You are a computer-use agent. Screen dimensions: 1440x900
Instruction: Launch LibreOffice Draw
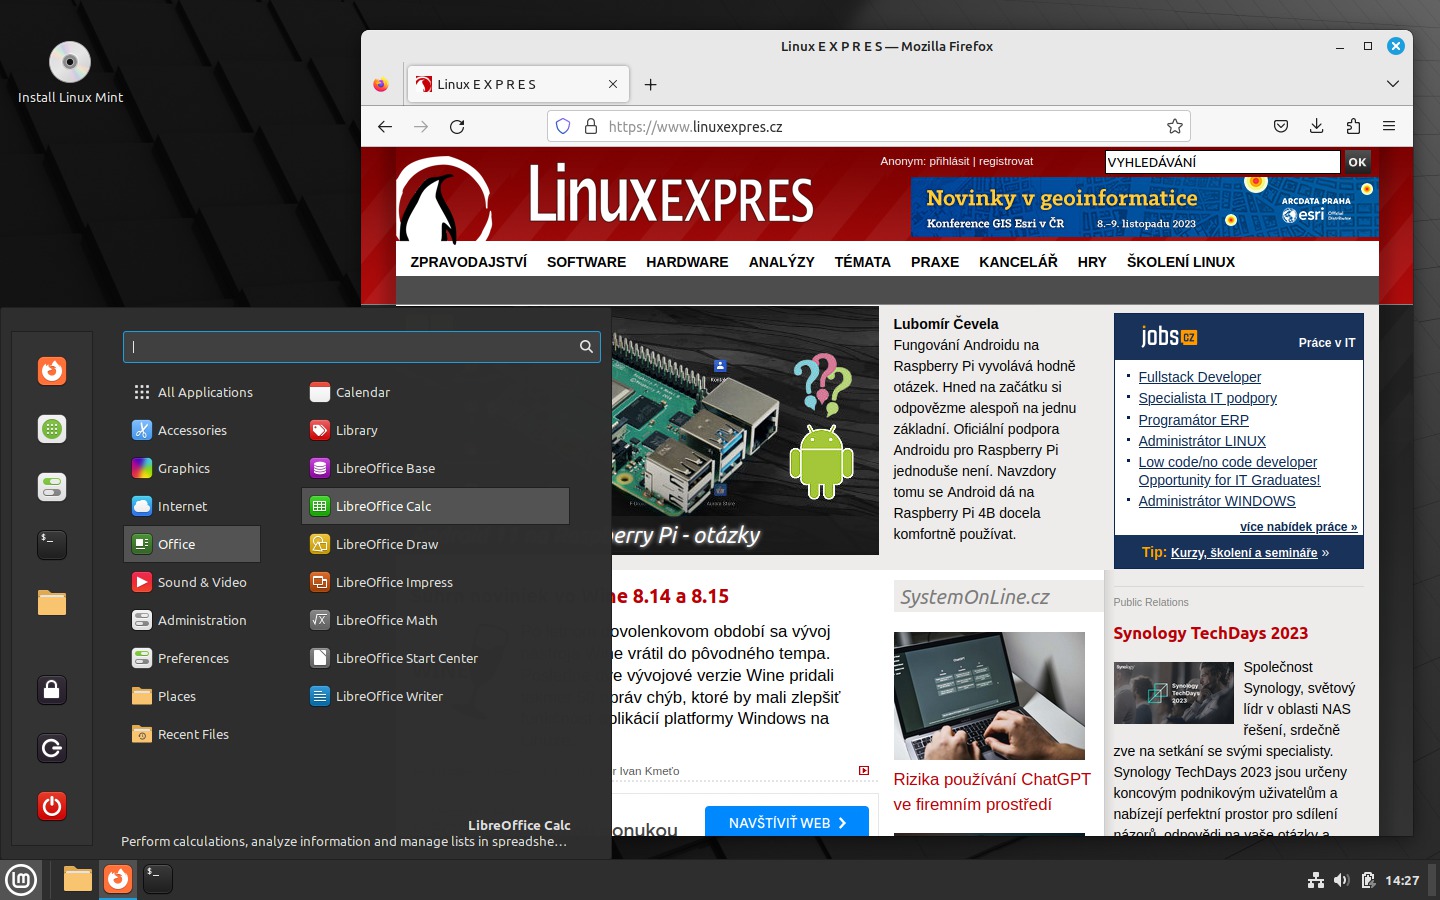tap(435, 544)
